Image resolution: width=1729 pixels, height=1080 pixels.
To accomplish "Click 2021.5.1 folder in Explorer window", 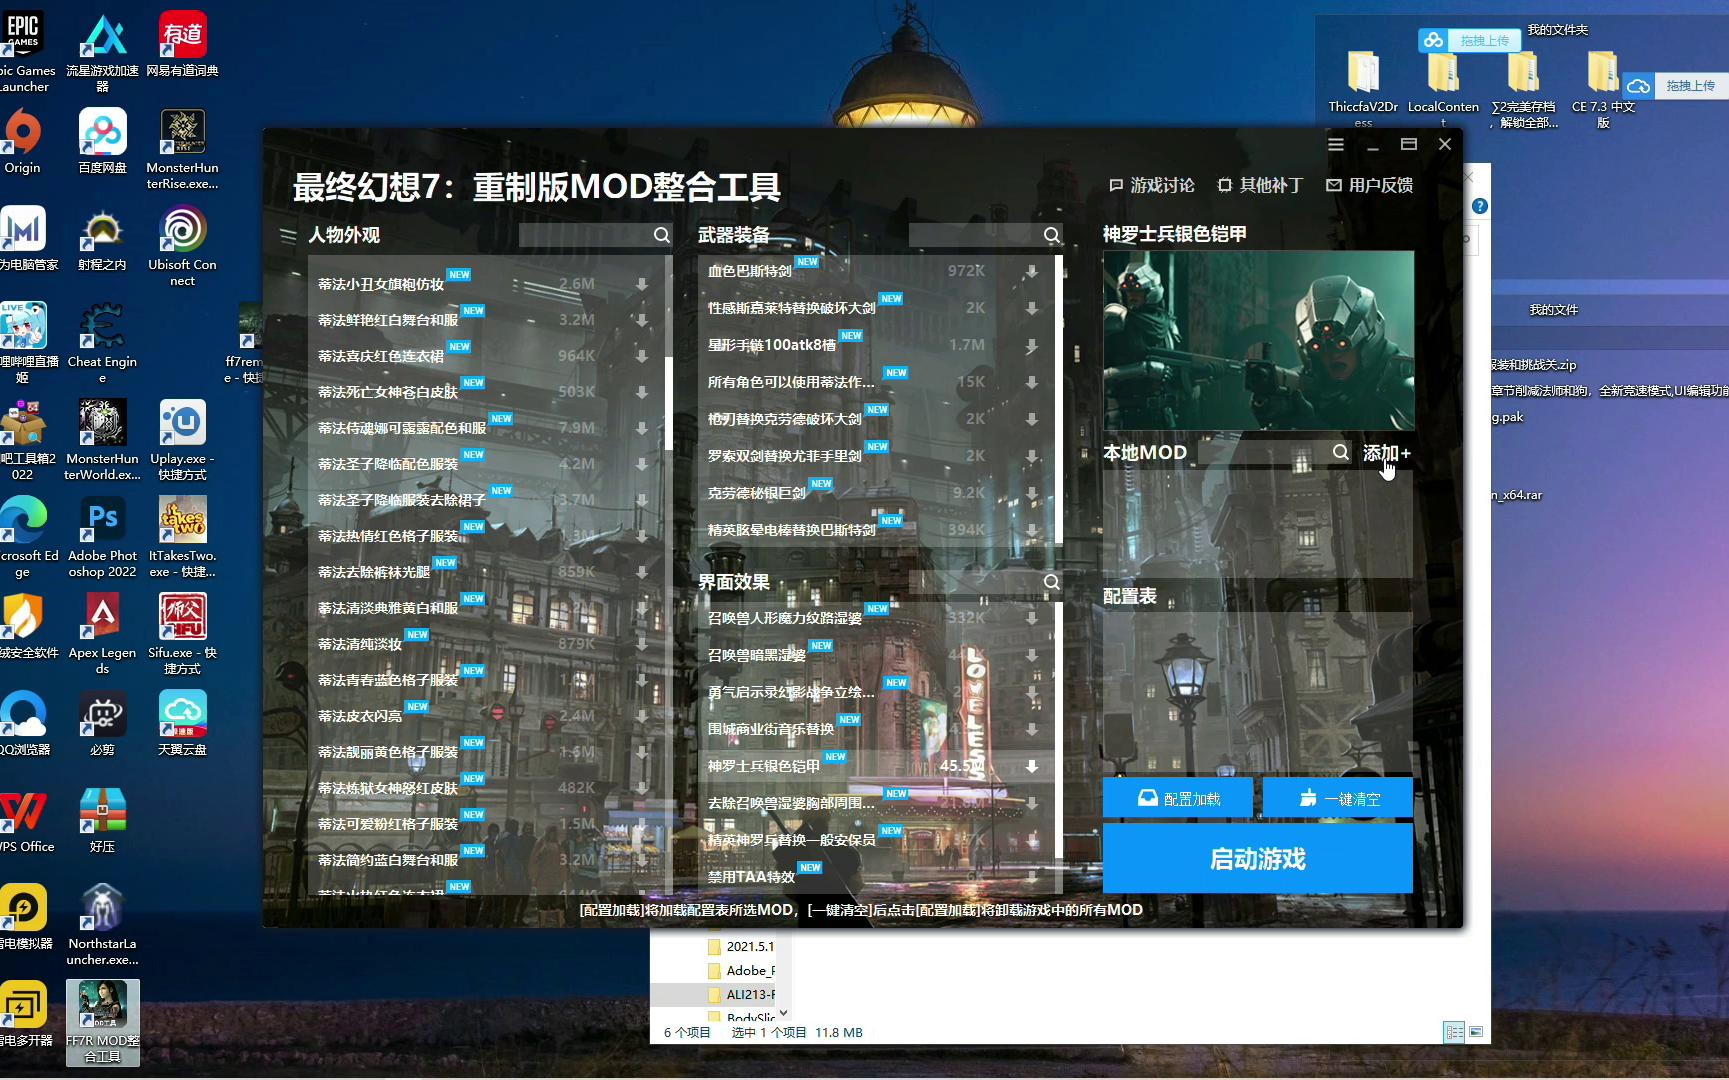I will (x=740, y=946).
